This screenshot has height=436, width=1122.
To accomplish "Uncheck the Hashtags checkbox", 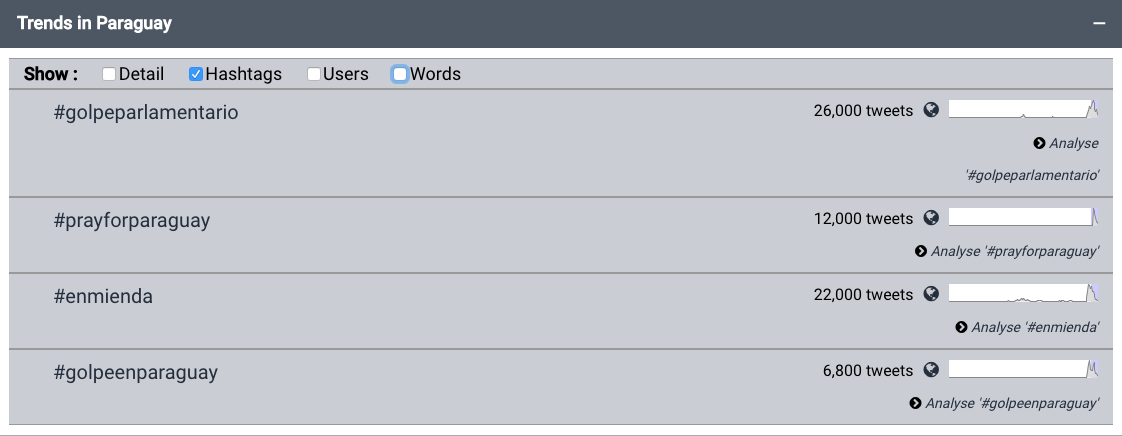I will [x=196, y=74].
